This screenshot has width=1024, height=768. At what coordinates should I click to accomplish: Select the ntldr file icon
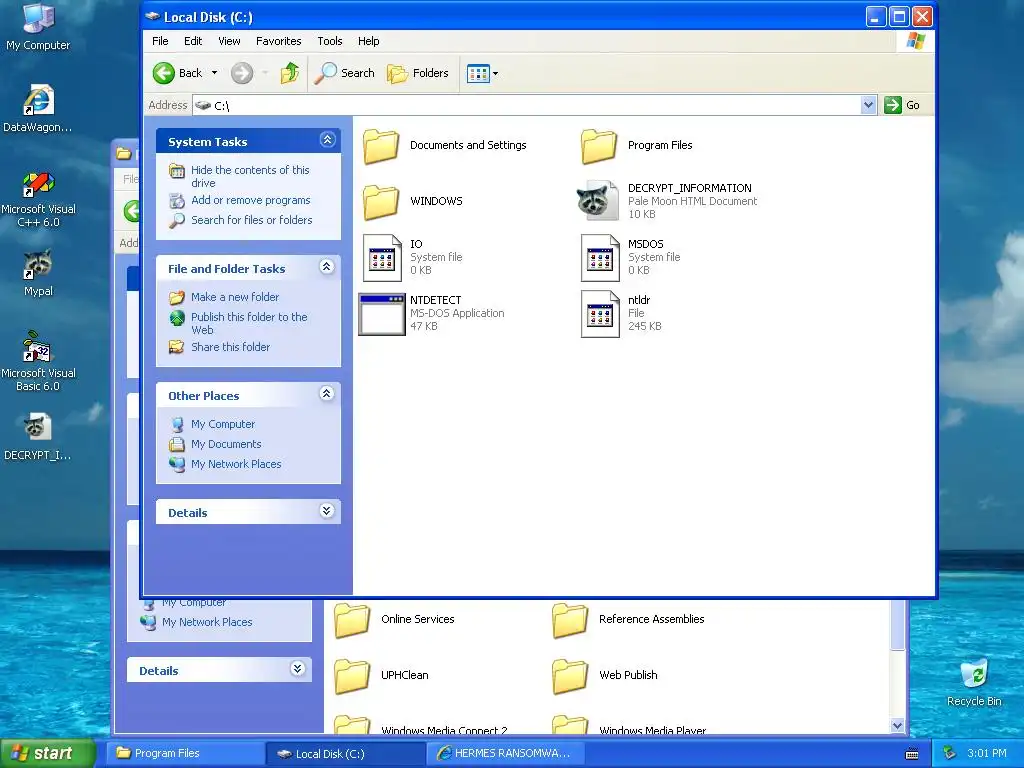(600, 314)
